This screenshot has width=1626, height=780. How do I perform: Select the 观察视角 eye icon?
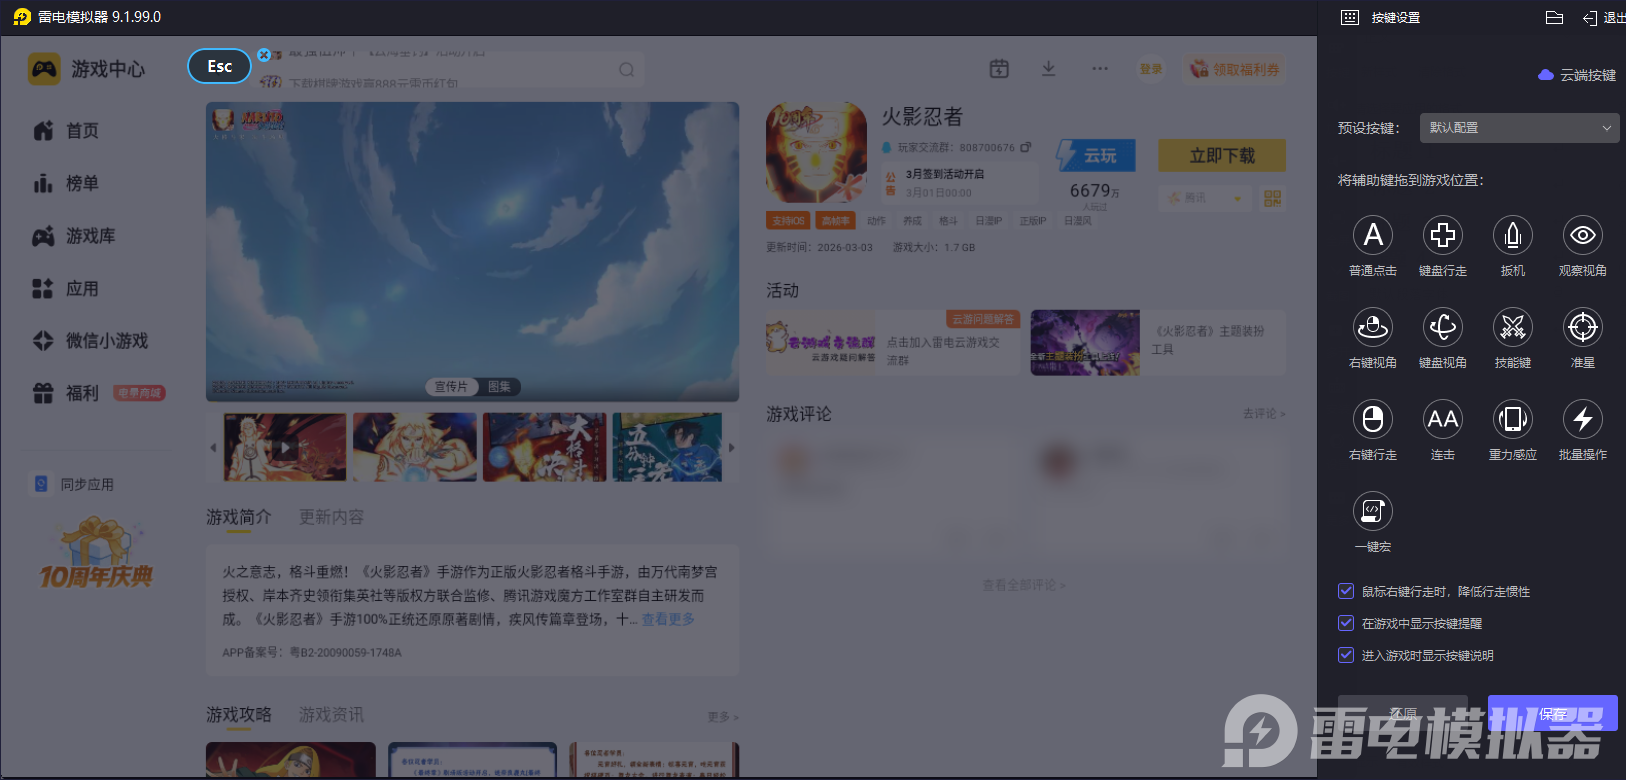1583,235
